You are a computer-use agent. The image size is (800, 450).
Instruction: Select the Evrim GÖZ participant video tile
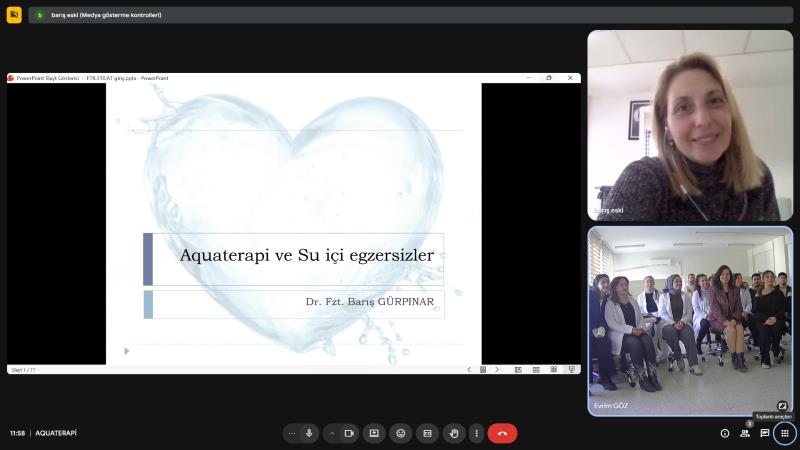[x=689, y=320]
